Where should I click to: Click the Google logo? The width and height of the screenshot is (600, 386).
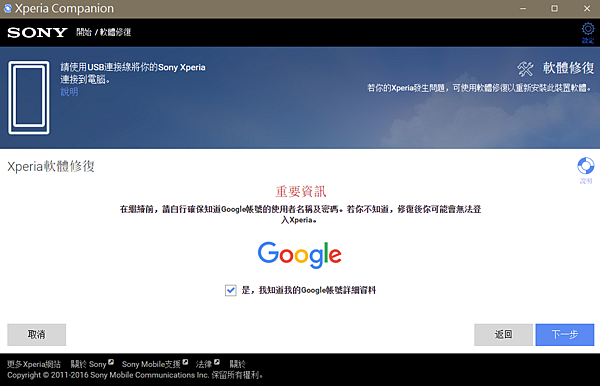(300, 255)
